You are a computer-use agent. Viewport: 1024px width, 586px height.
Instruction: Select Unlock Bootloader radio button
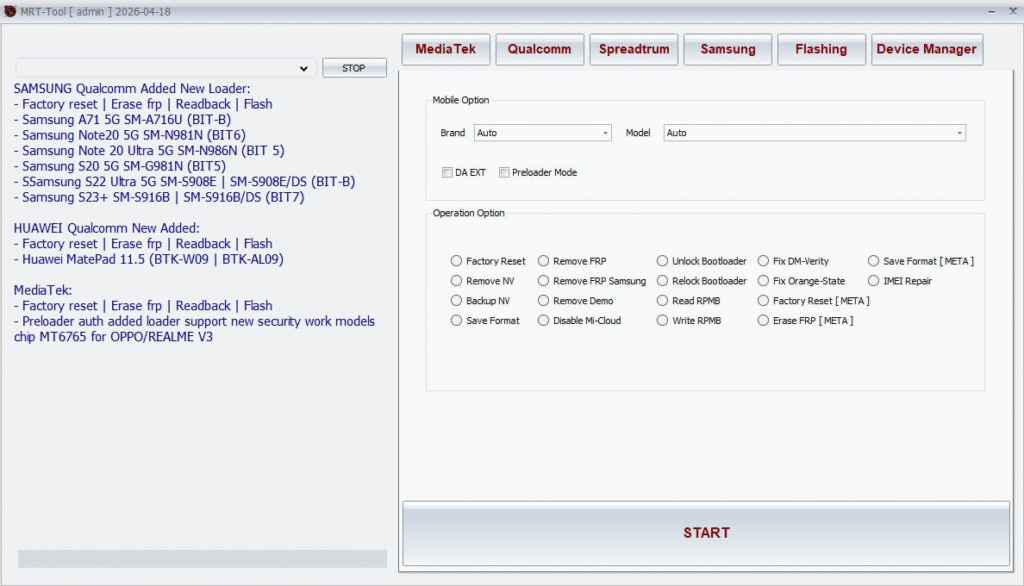[x=663, y=261]
